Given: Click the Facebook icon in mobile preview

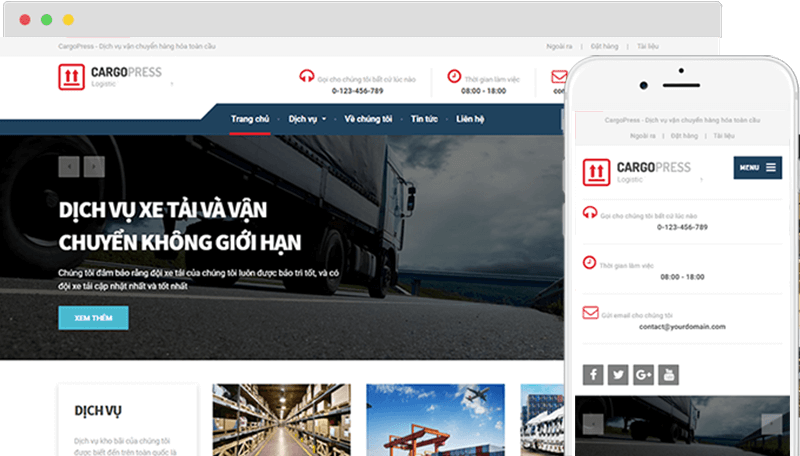Looking at the screenshot, I should pos(593,374).
